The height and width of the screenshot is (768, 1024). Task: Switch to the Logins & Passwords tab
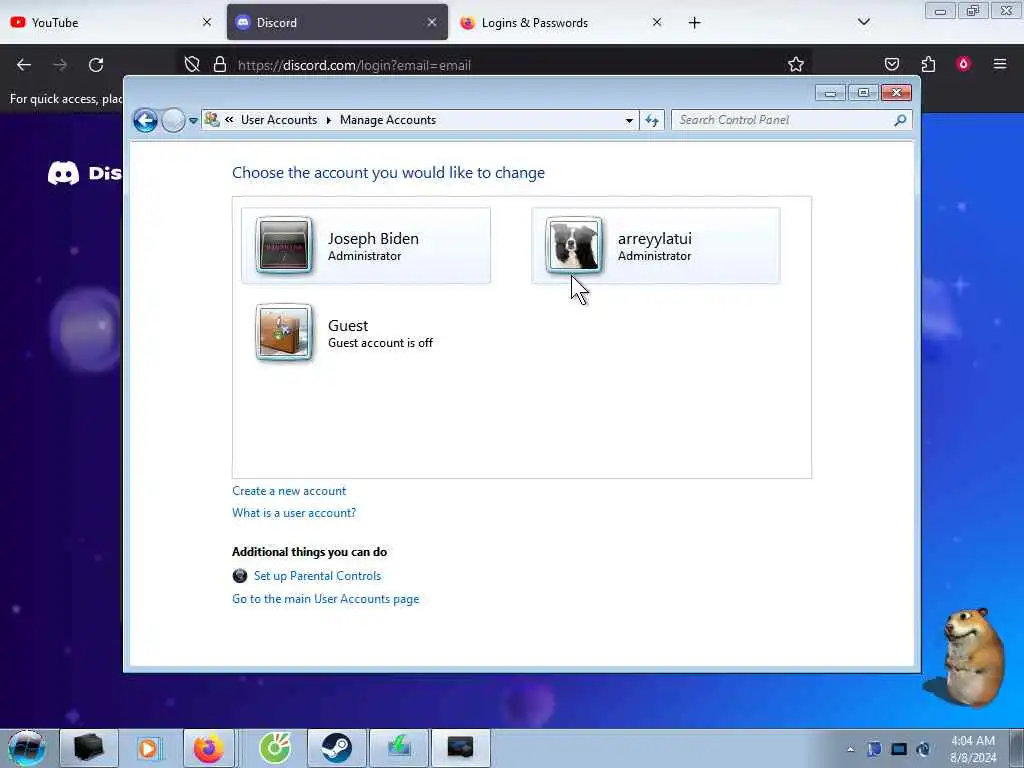[562, 22]
